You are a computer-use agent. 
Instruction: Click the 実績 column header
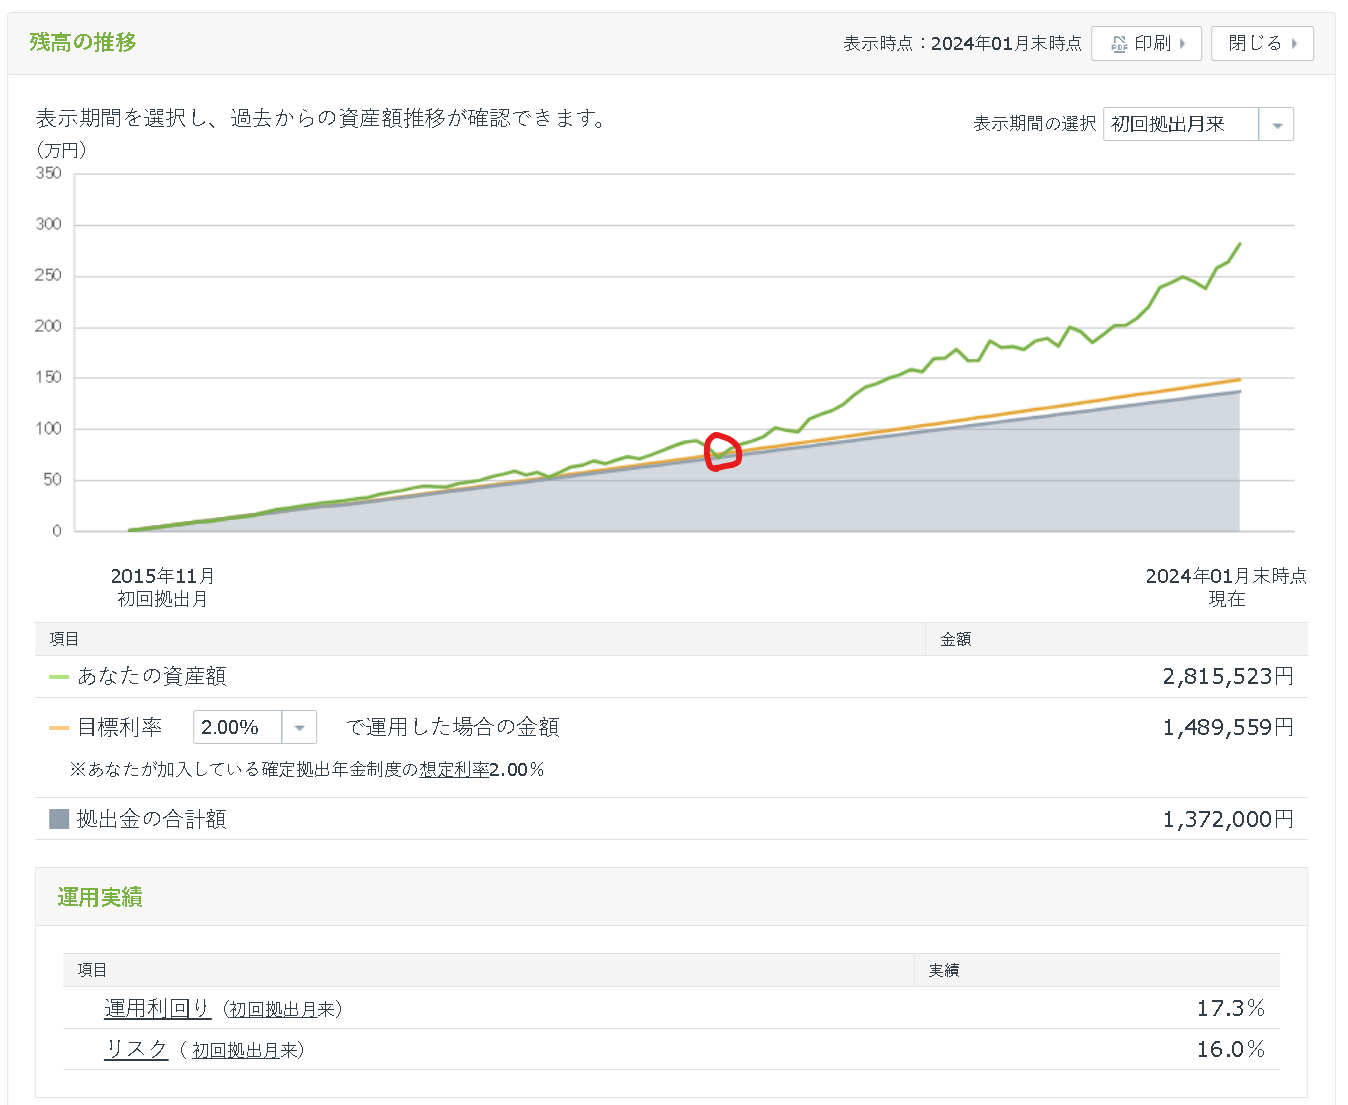(x=944, y=970)
